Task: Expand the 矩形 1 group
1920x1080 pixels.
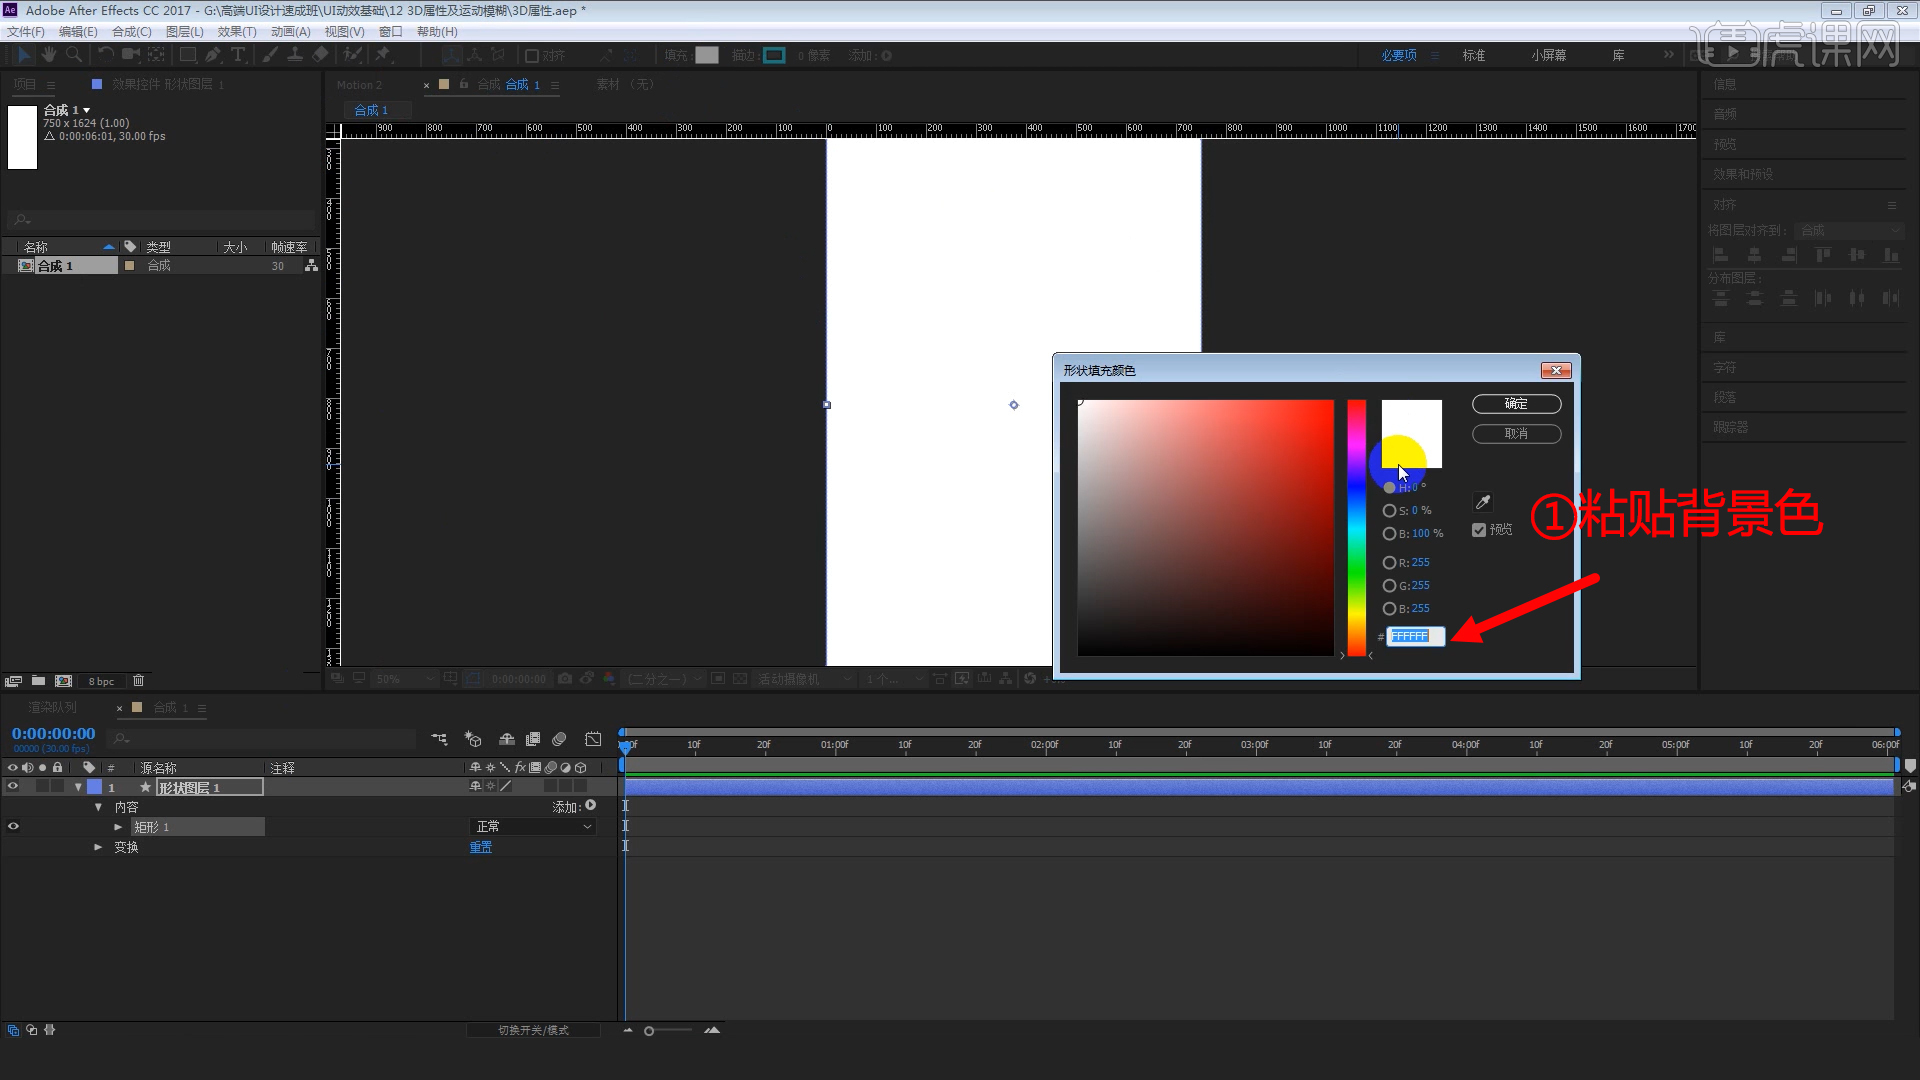Action: [x=118, y=827]
